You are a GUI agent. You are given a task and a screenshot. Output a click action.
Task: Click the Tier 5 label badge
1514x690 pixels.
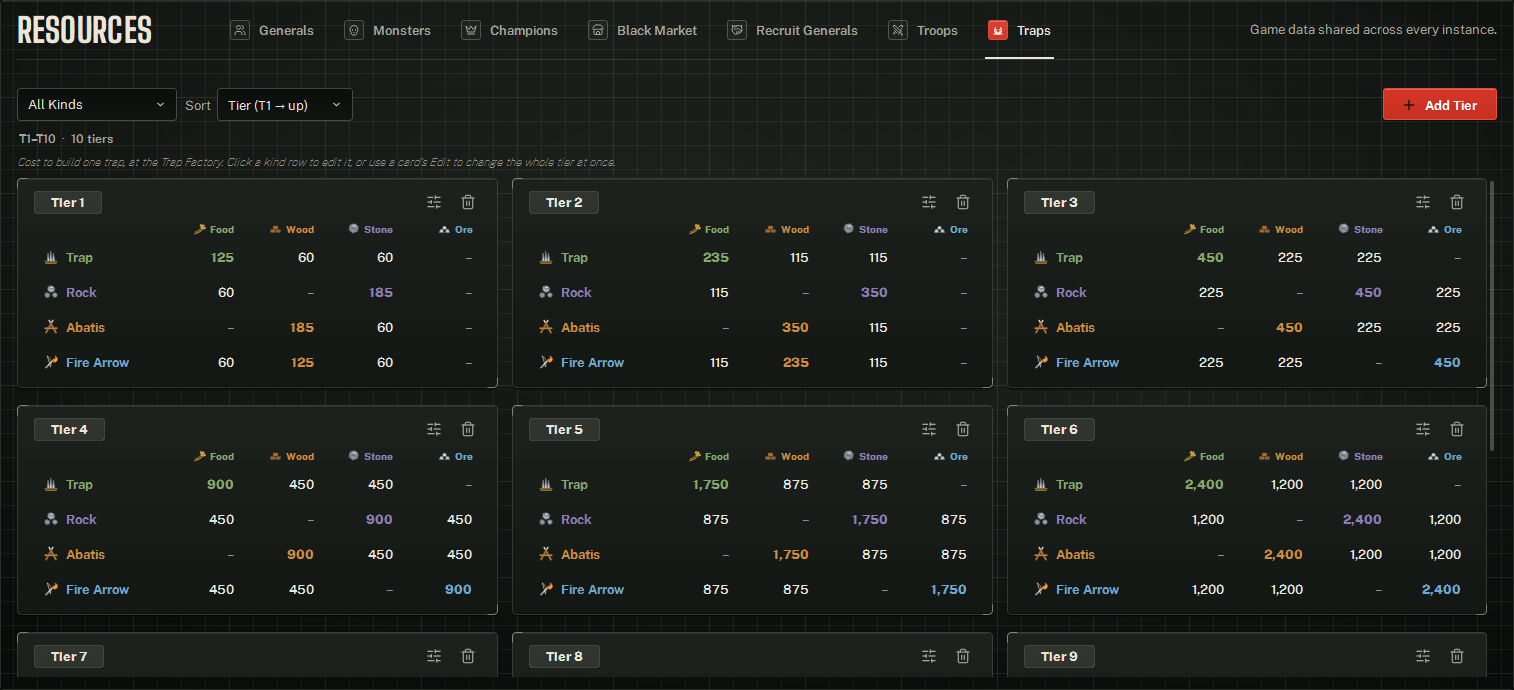click(x=564, y=430)
